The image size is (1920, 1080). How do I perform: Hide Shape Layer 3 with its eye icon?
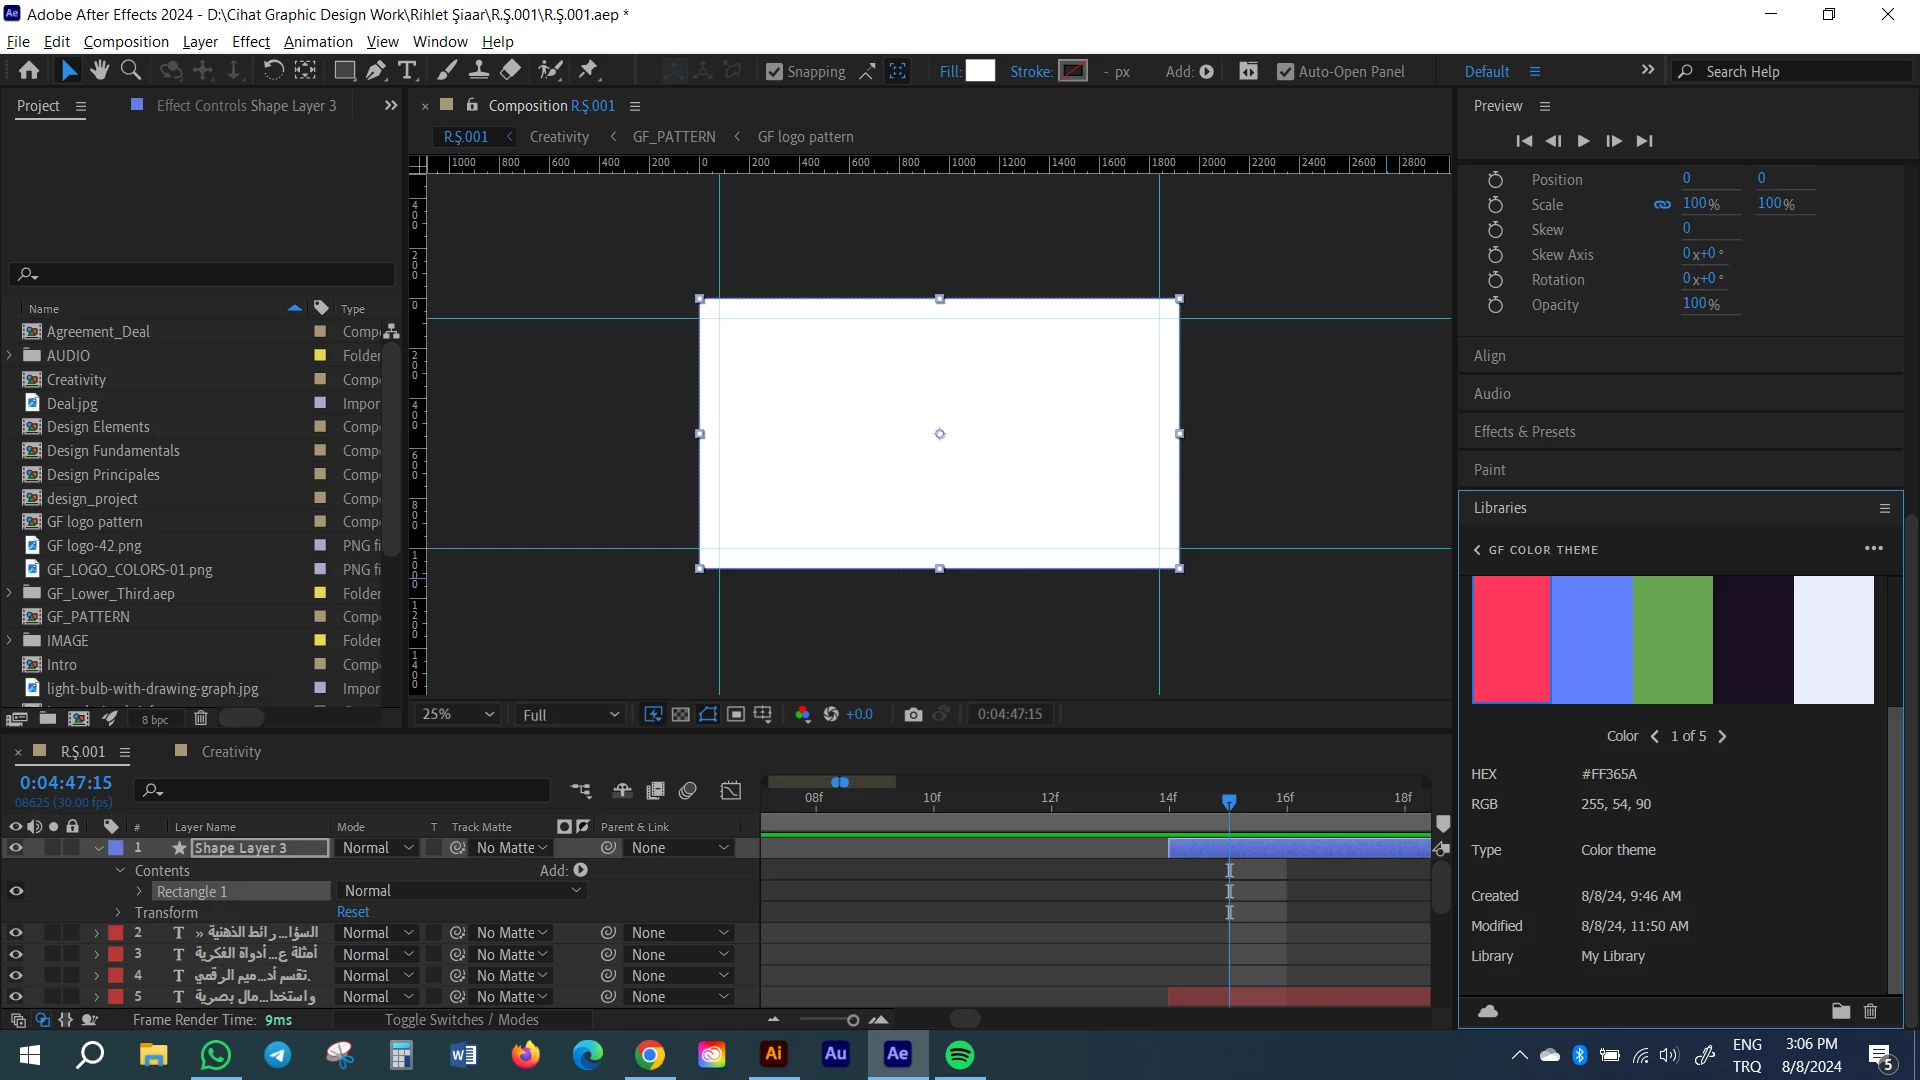pyautogui.click(x=15, y=848)
